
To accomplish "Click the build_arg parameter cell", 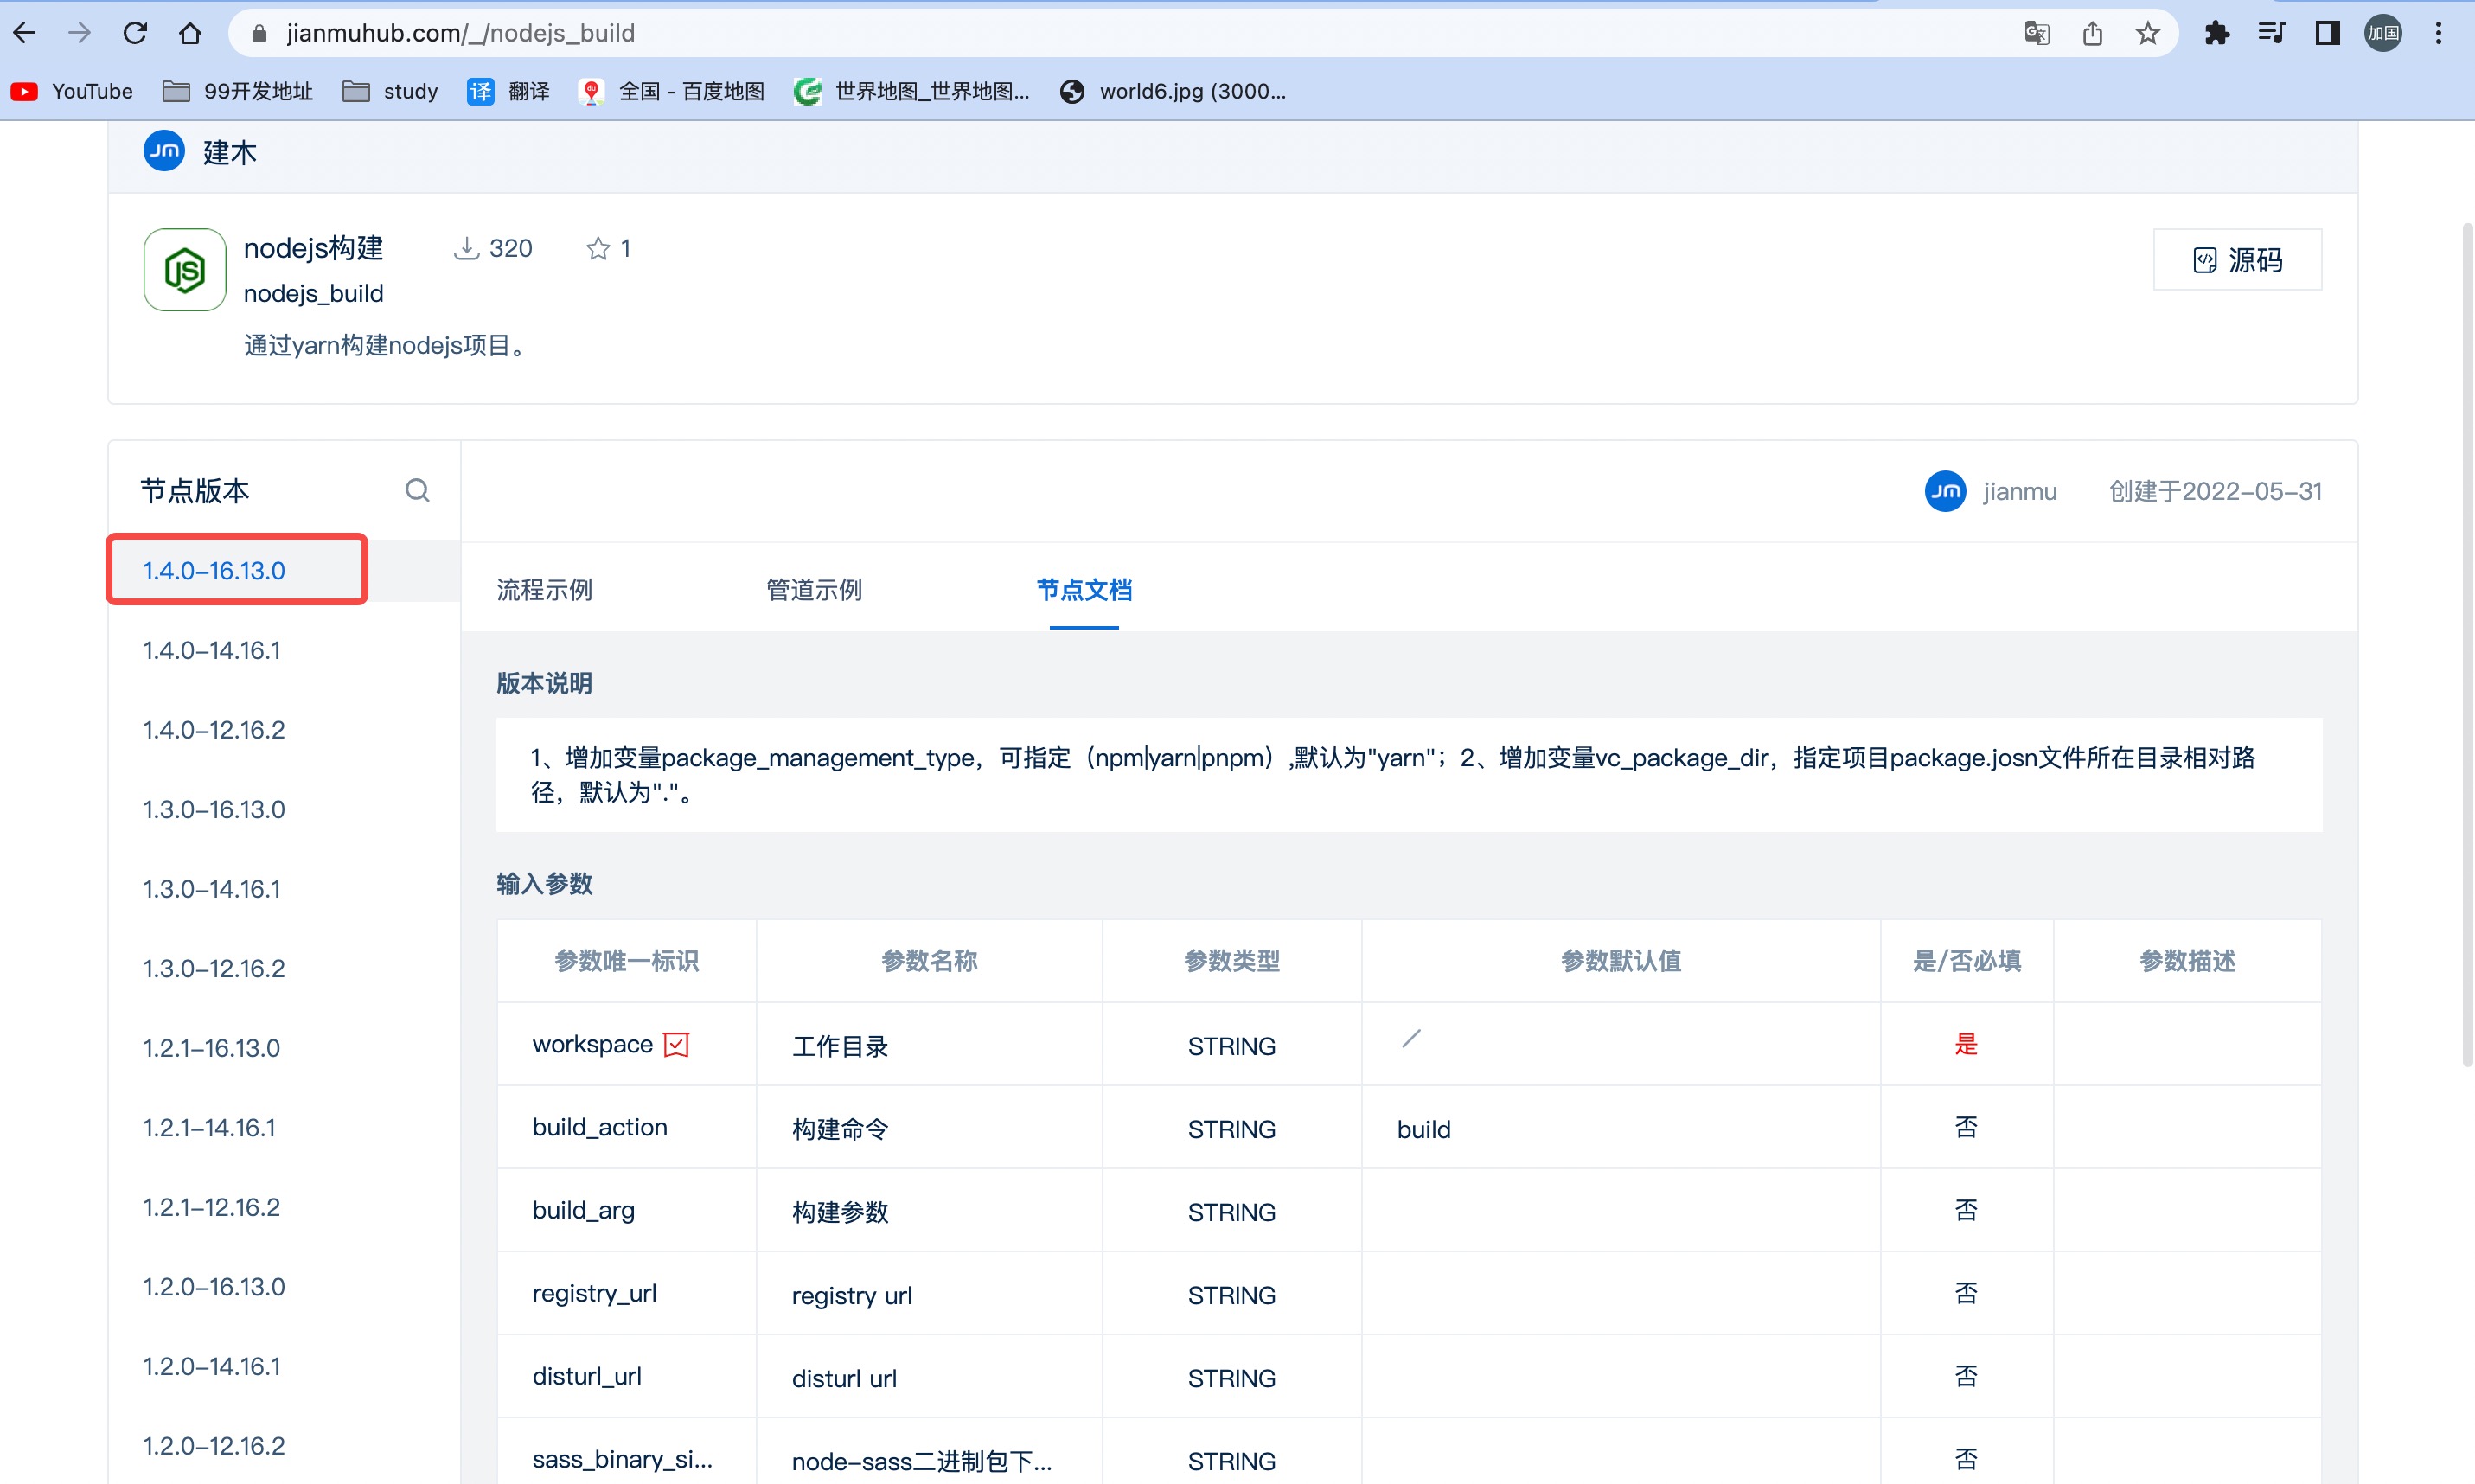I will point(627,1210).
